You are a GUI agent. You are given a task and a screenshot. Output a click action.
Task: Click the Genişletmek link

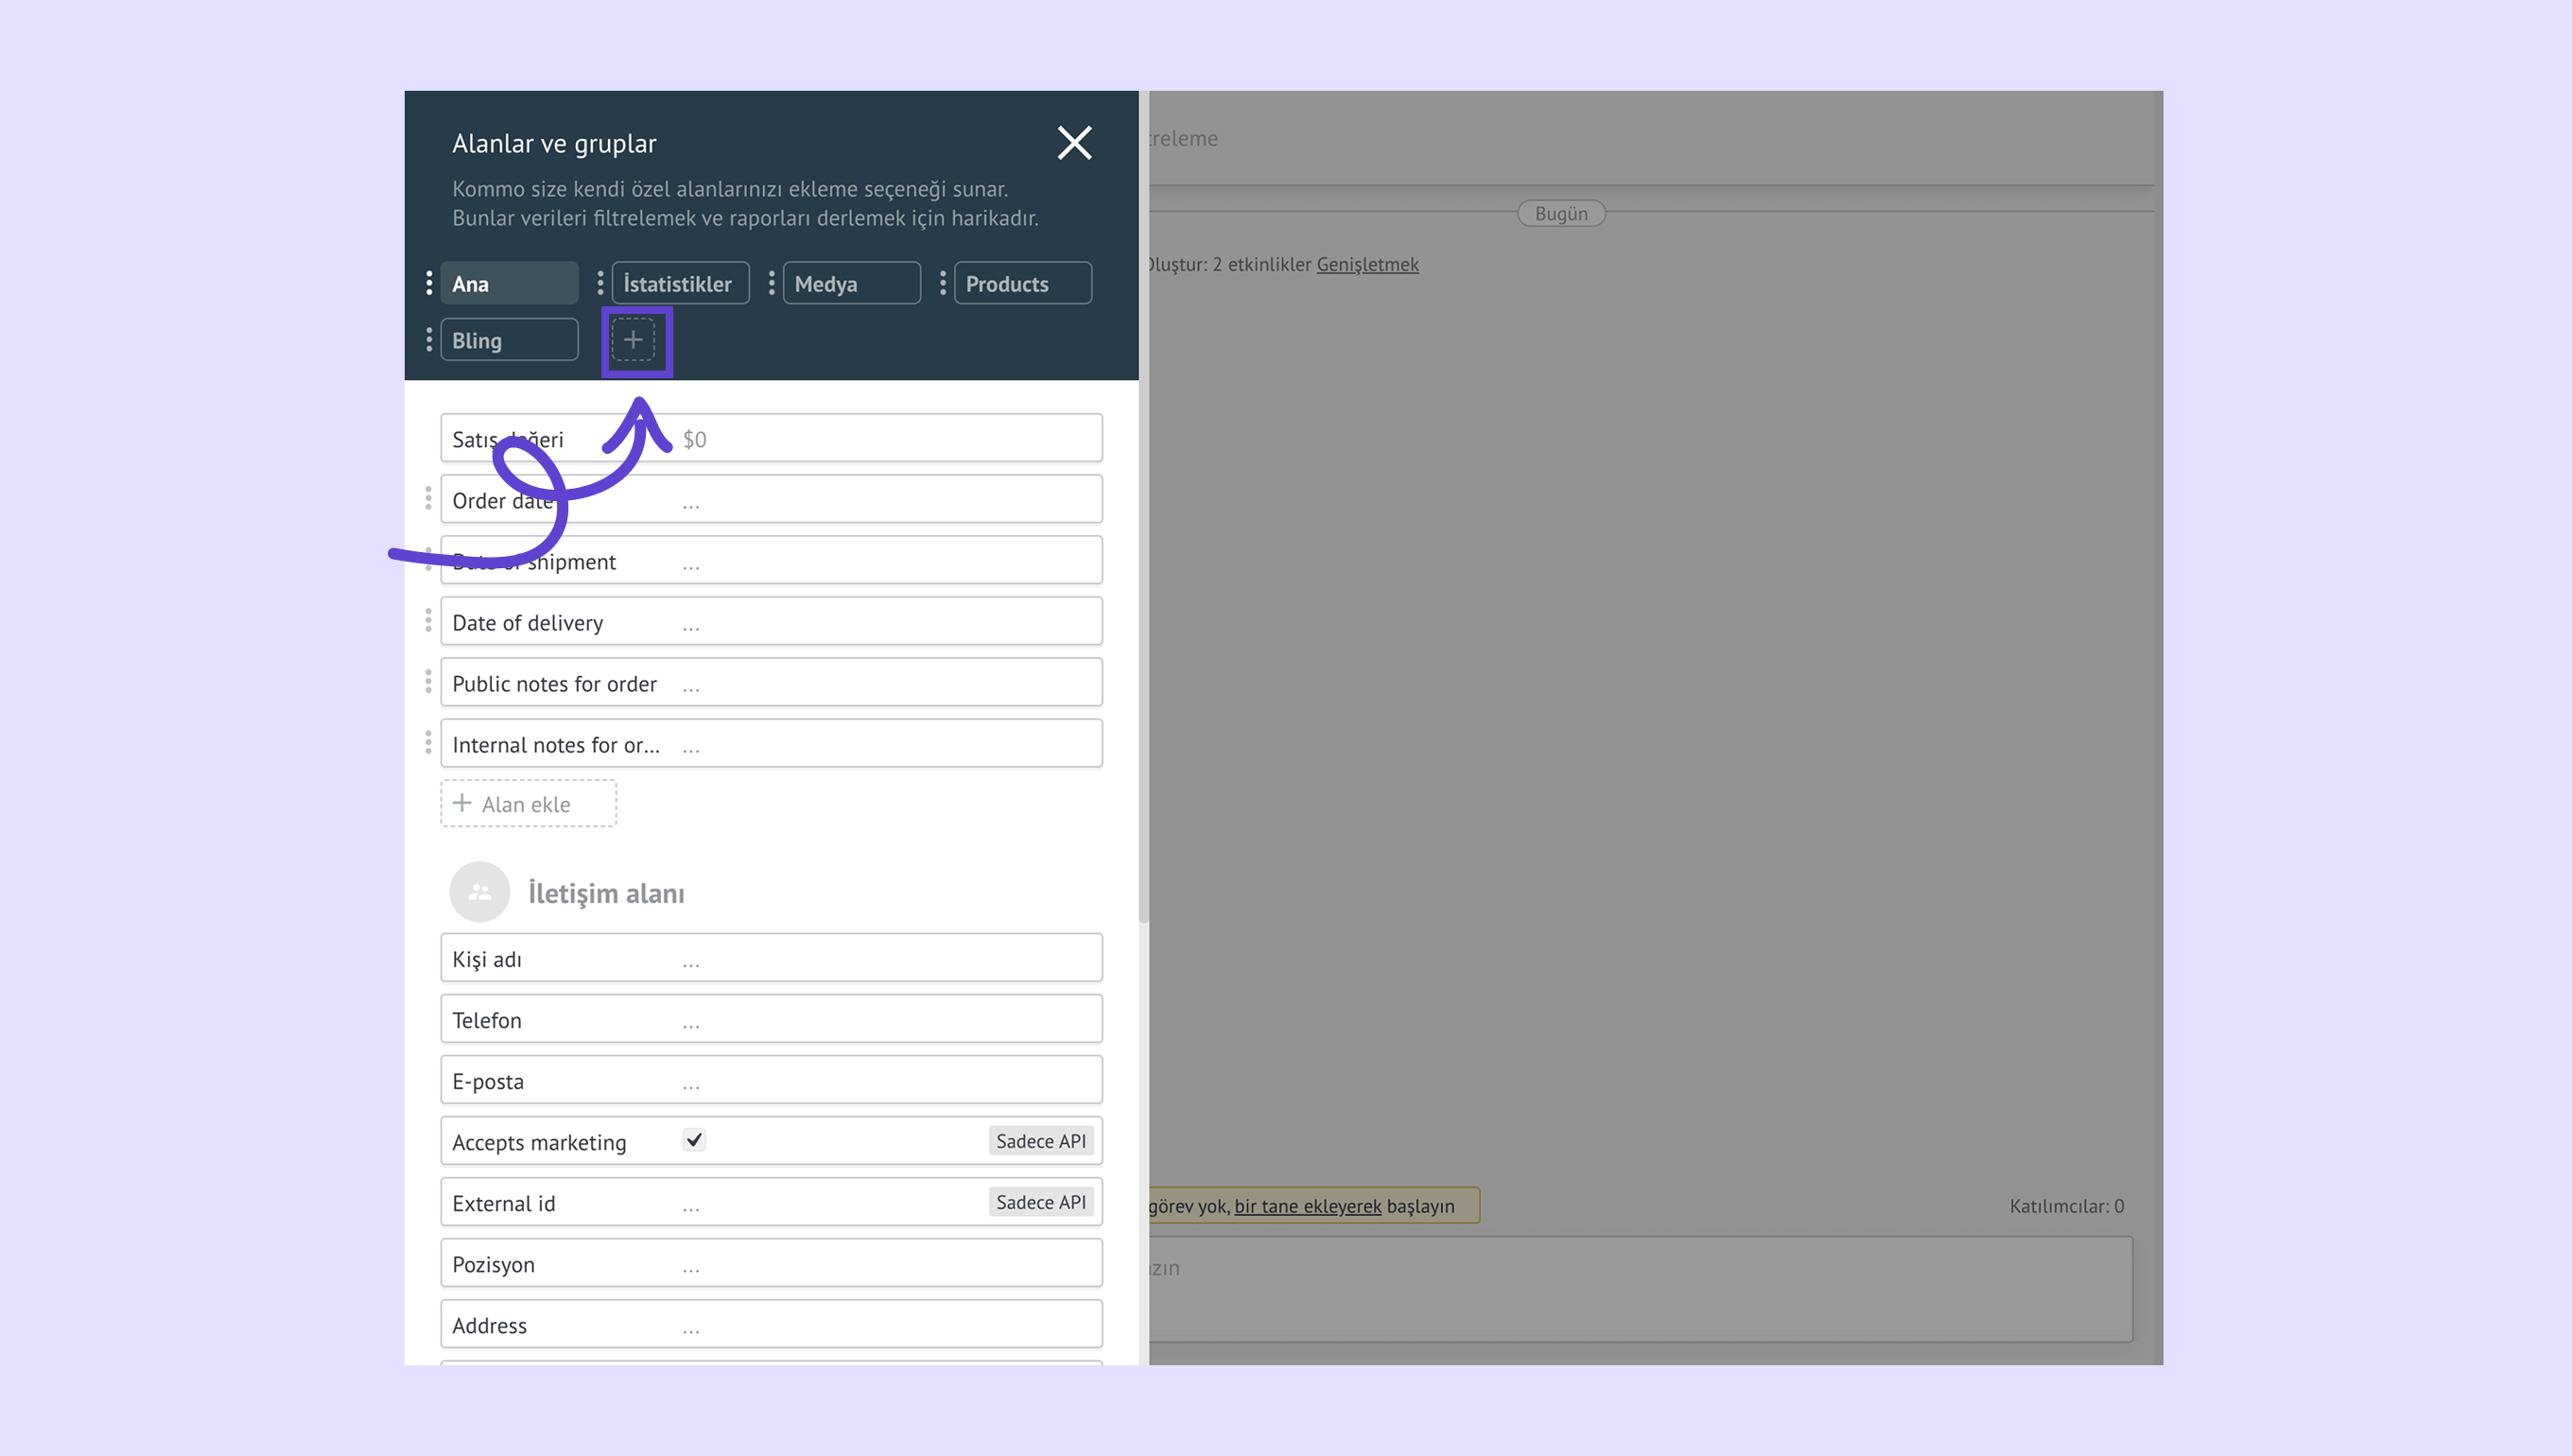[x=1367, y=264]
